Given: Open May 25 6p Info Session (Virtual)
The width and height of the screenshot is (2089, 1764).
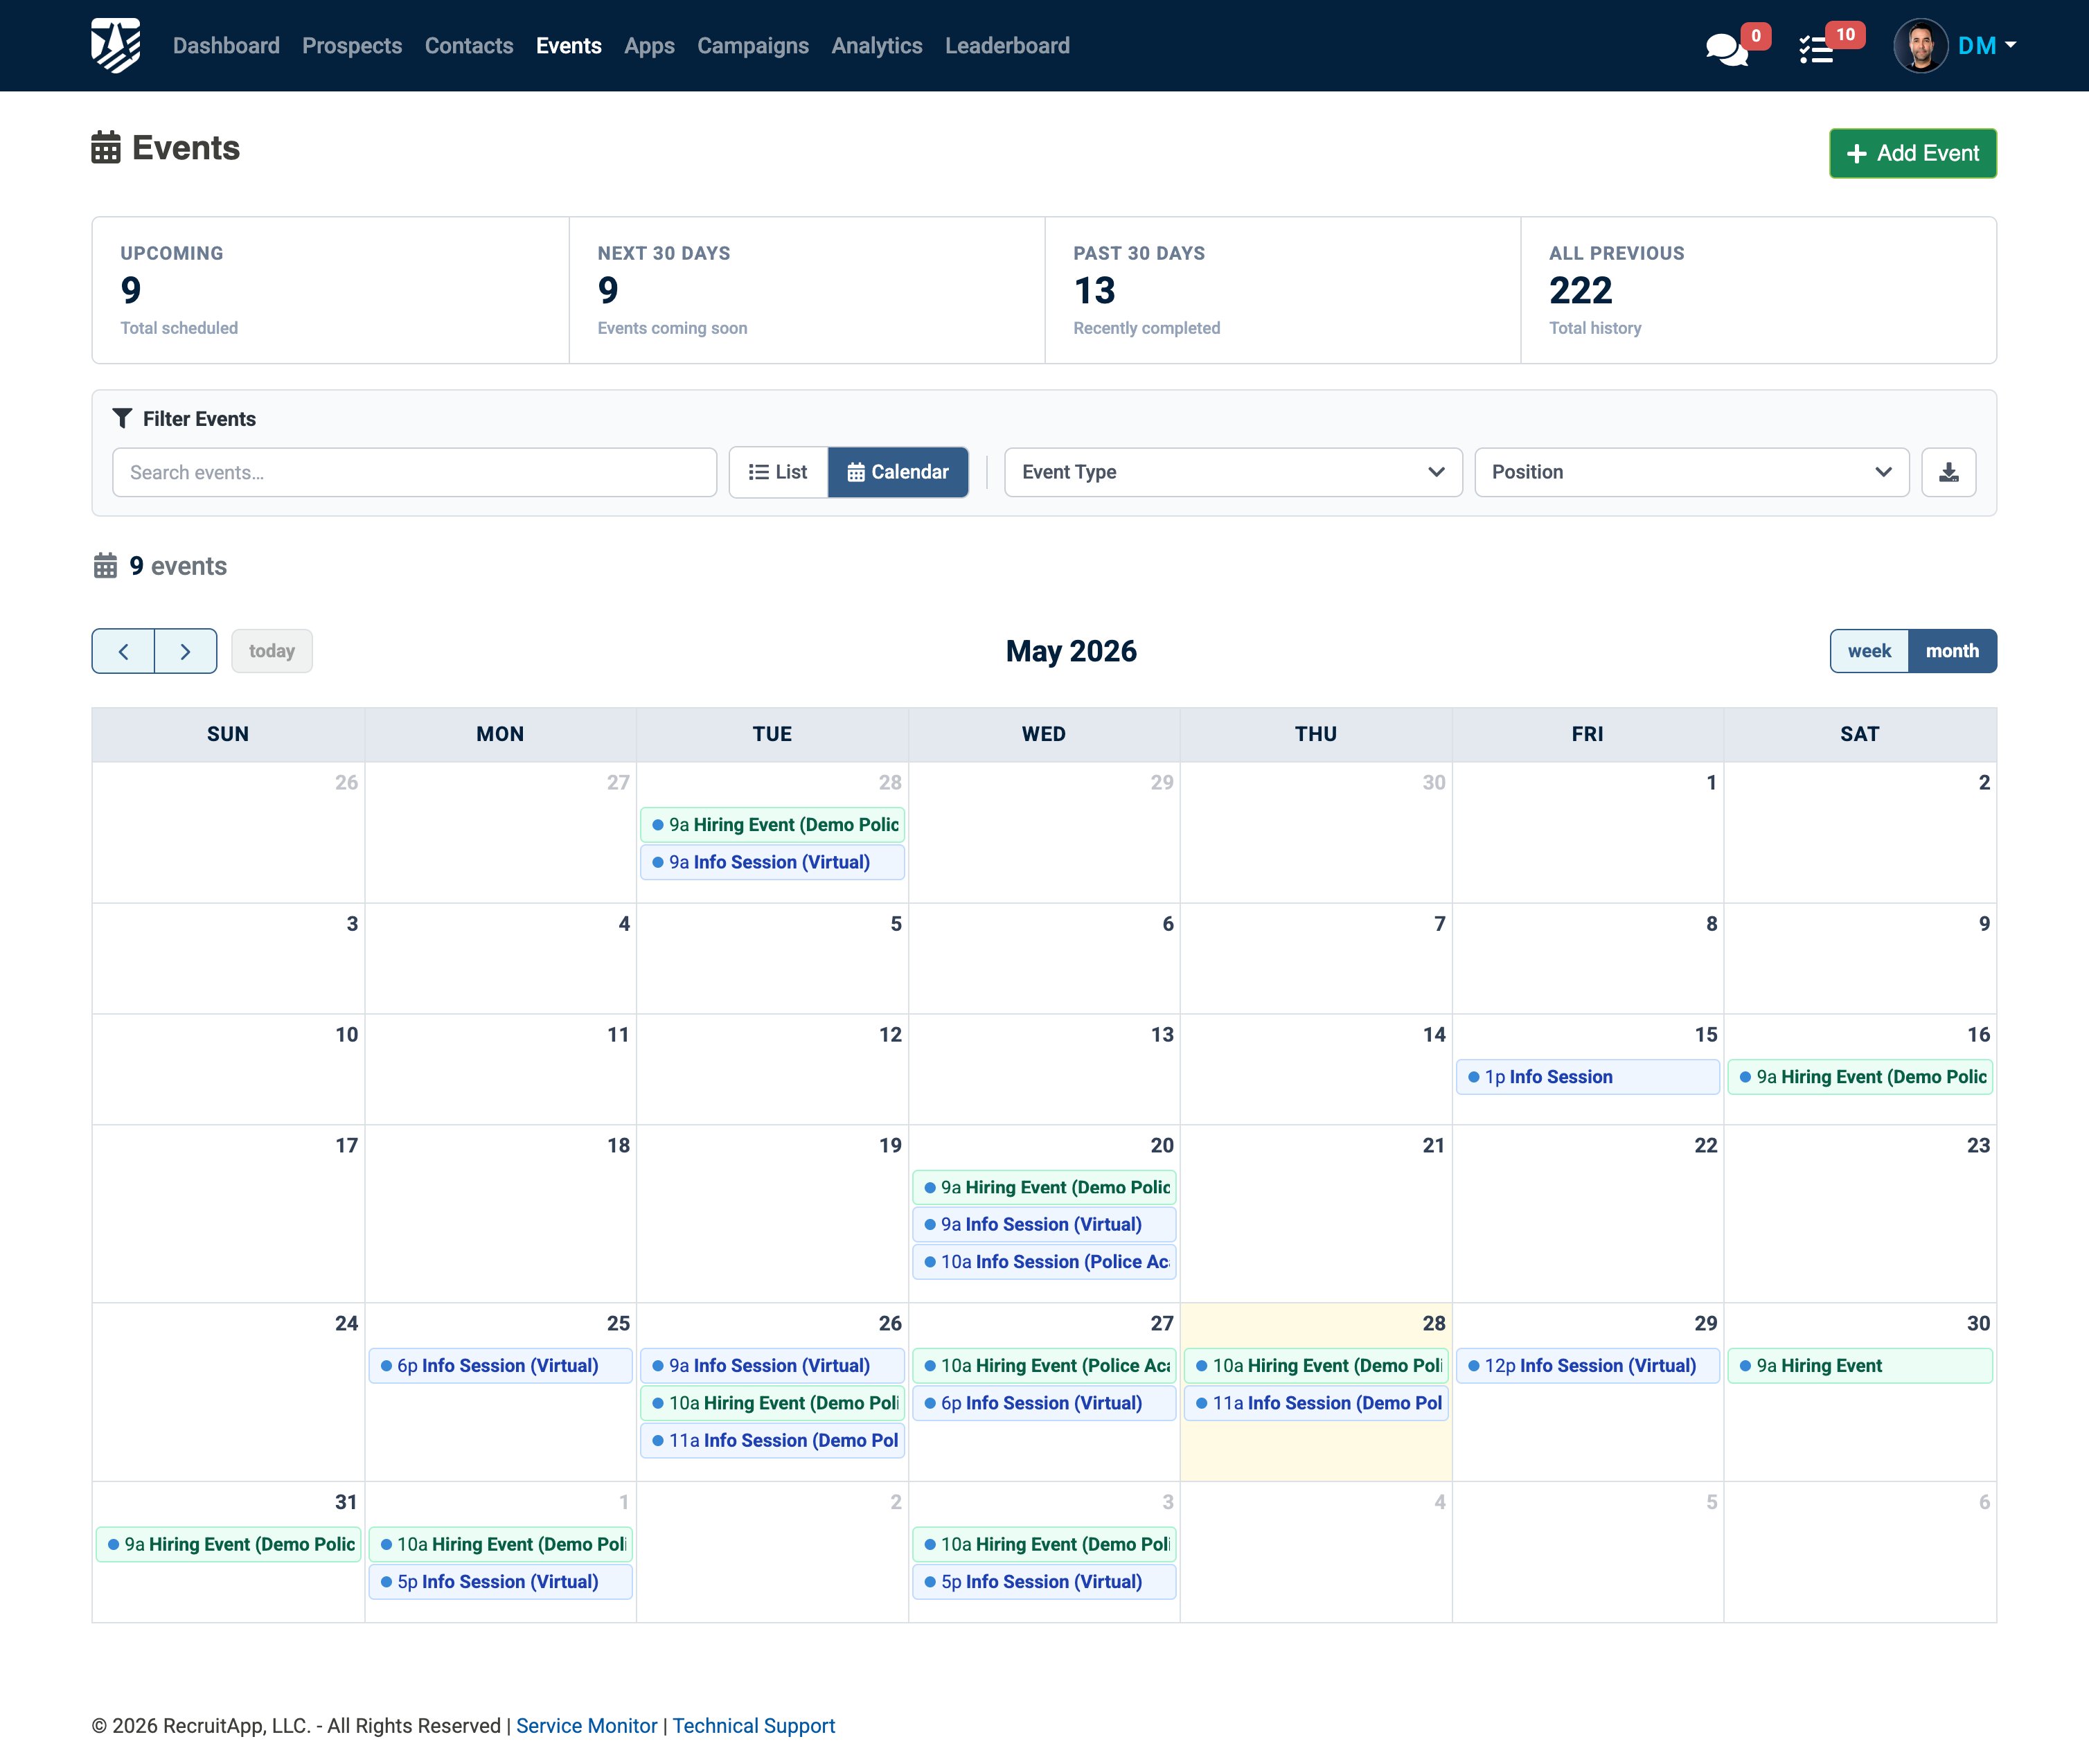Looking at the screenshot, I should point(500,1366).
